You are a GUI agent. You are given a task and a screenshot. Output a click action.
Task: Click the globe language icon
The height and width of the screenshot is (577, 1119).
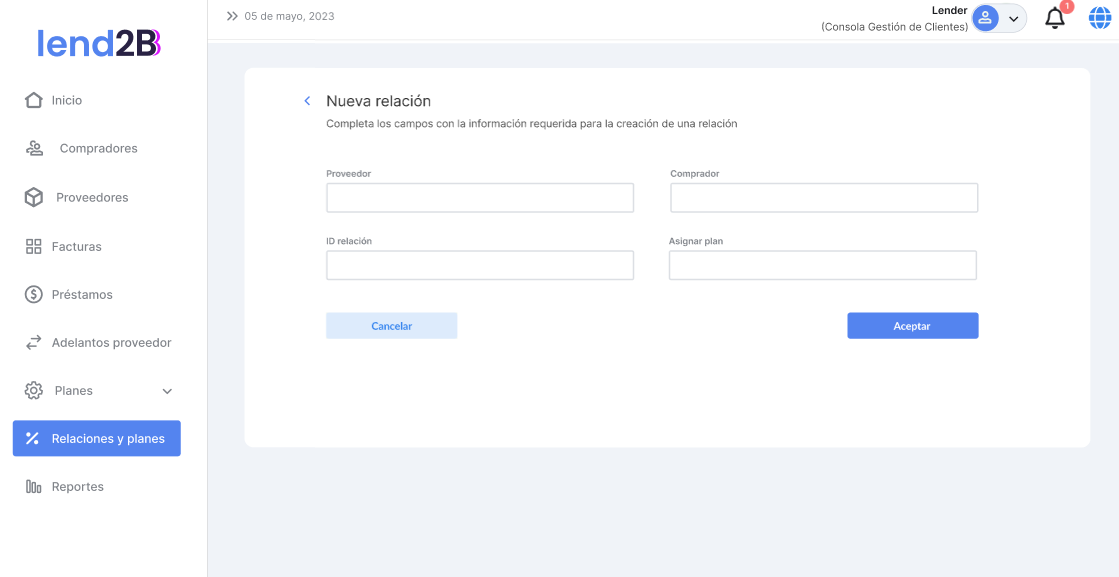(1100, 18)
